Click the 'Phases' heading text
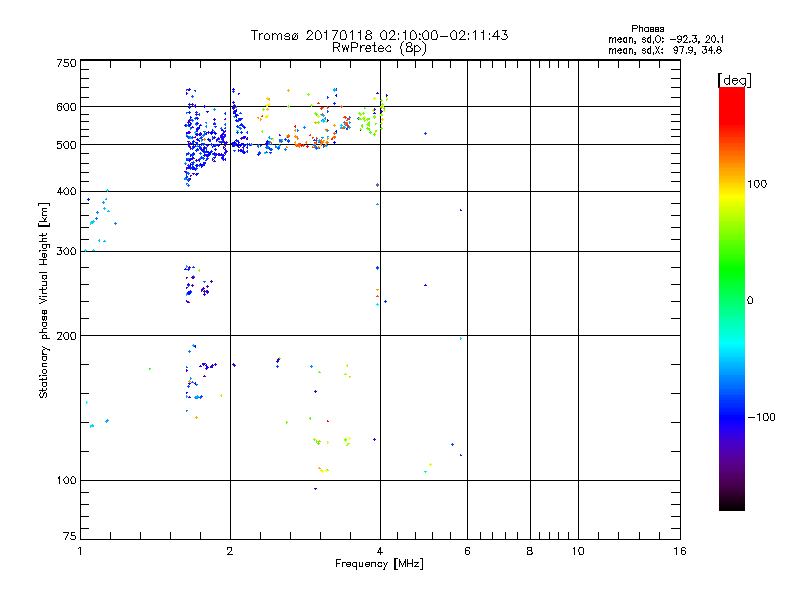The width and height of the screenshot is (800, 600). point(647,29)
